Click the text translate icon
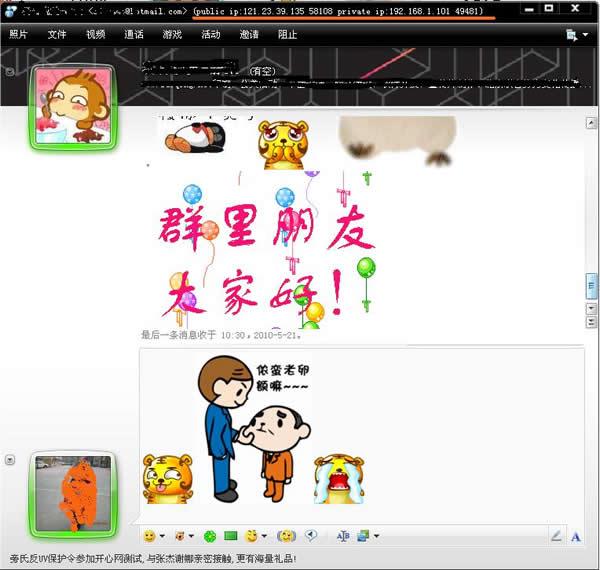Screen dimensions: 600x570 (x=342, y=536)
